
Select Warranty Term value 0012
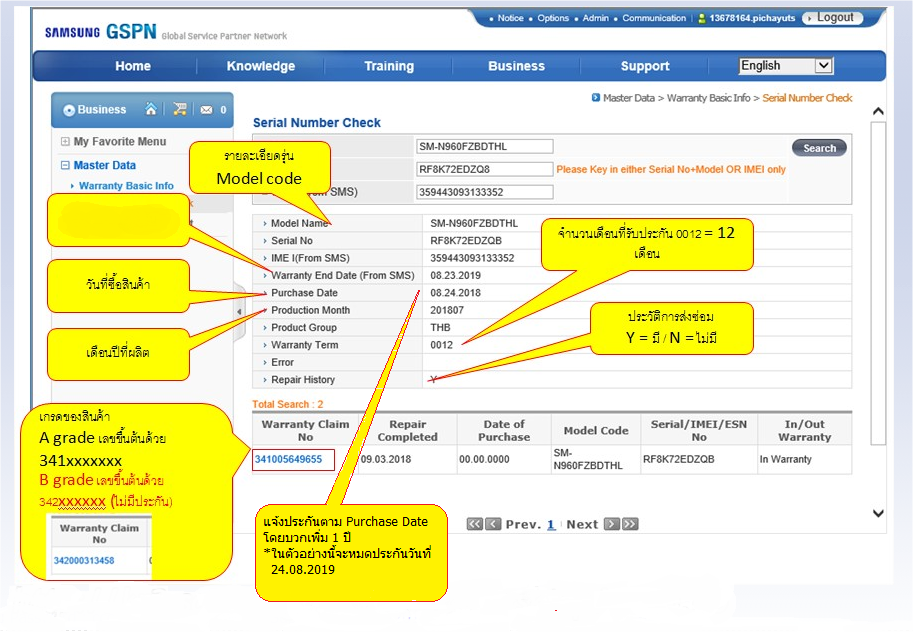pyautogui.click(x=441, y=345)
